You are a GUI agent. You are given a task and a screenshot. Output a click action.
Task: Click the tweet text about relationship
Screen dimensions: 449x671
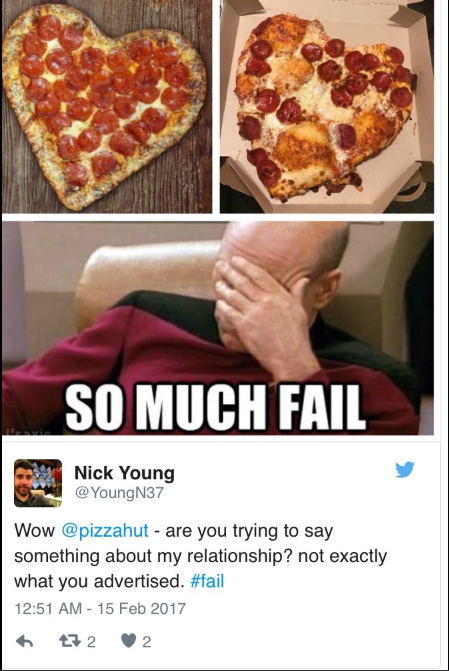(200, 556)
